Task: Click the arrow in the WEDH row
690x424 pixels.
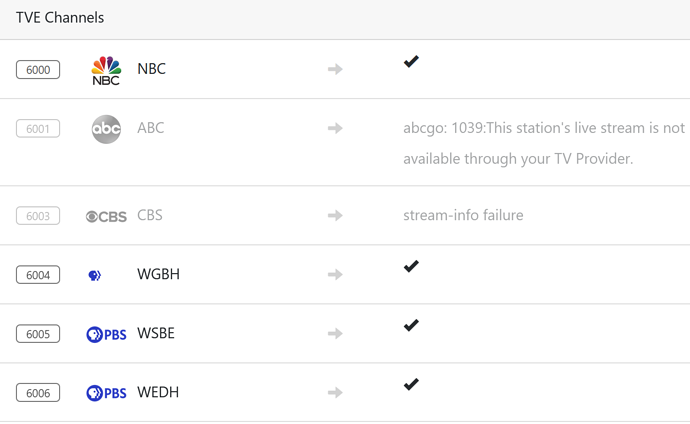Action: [x=335, y=392]
